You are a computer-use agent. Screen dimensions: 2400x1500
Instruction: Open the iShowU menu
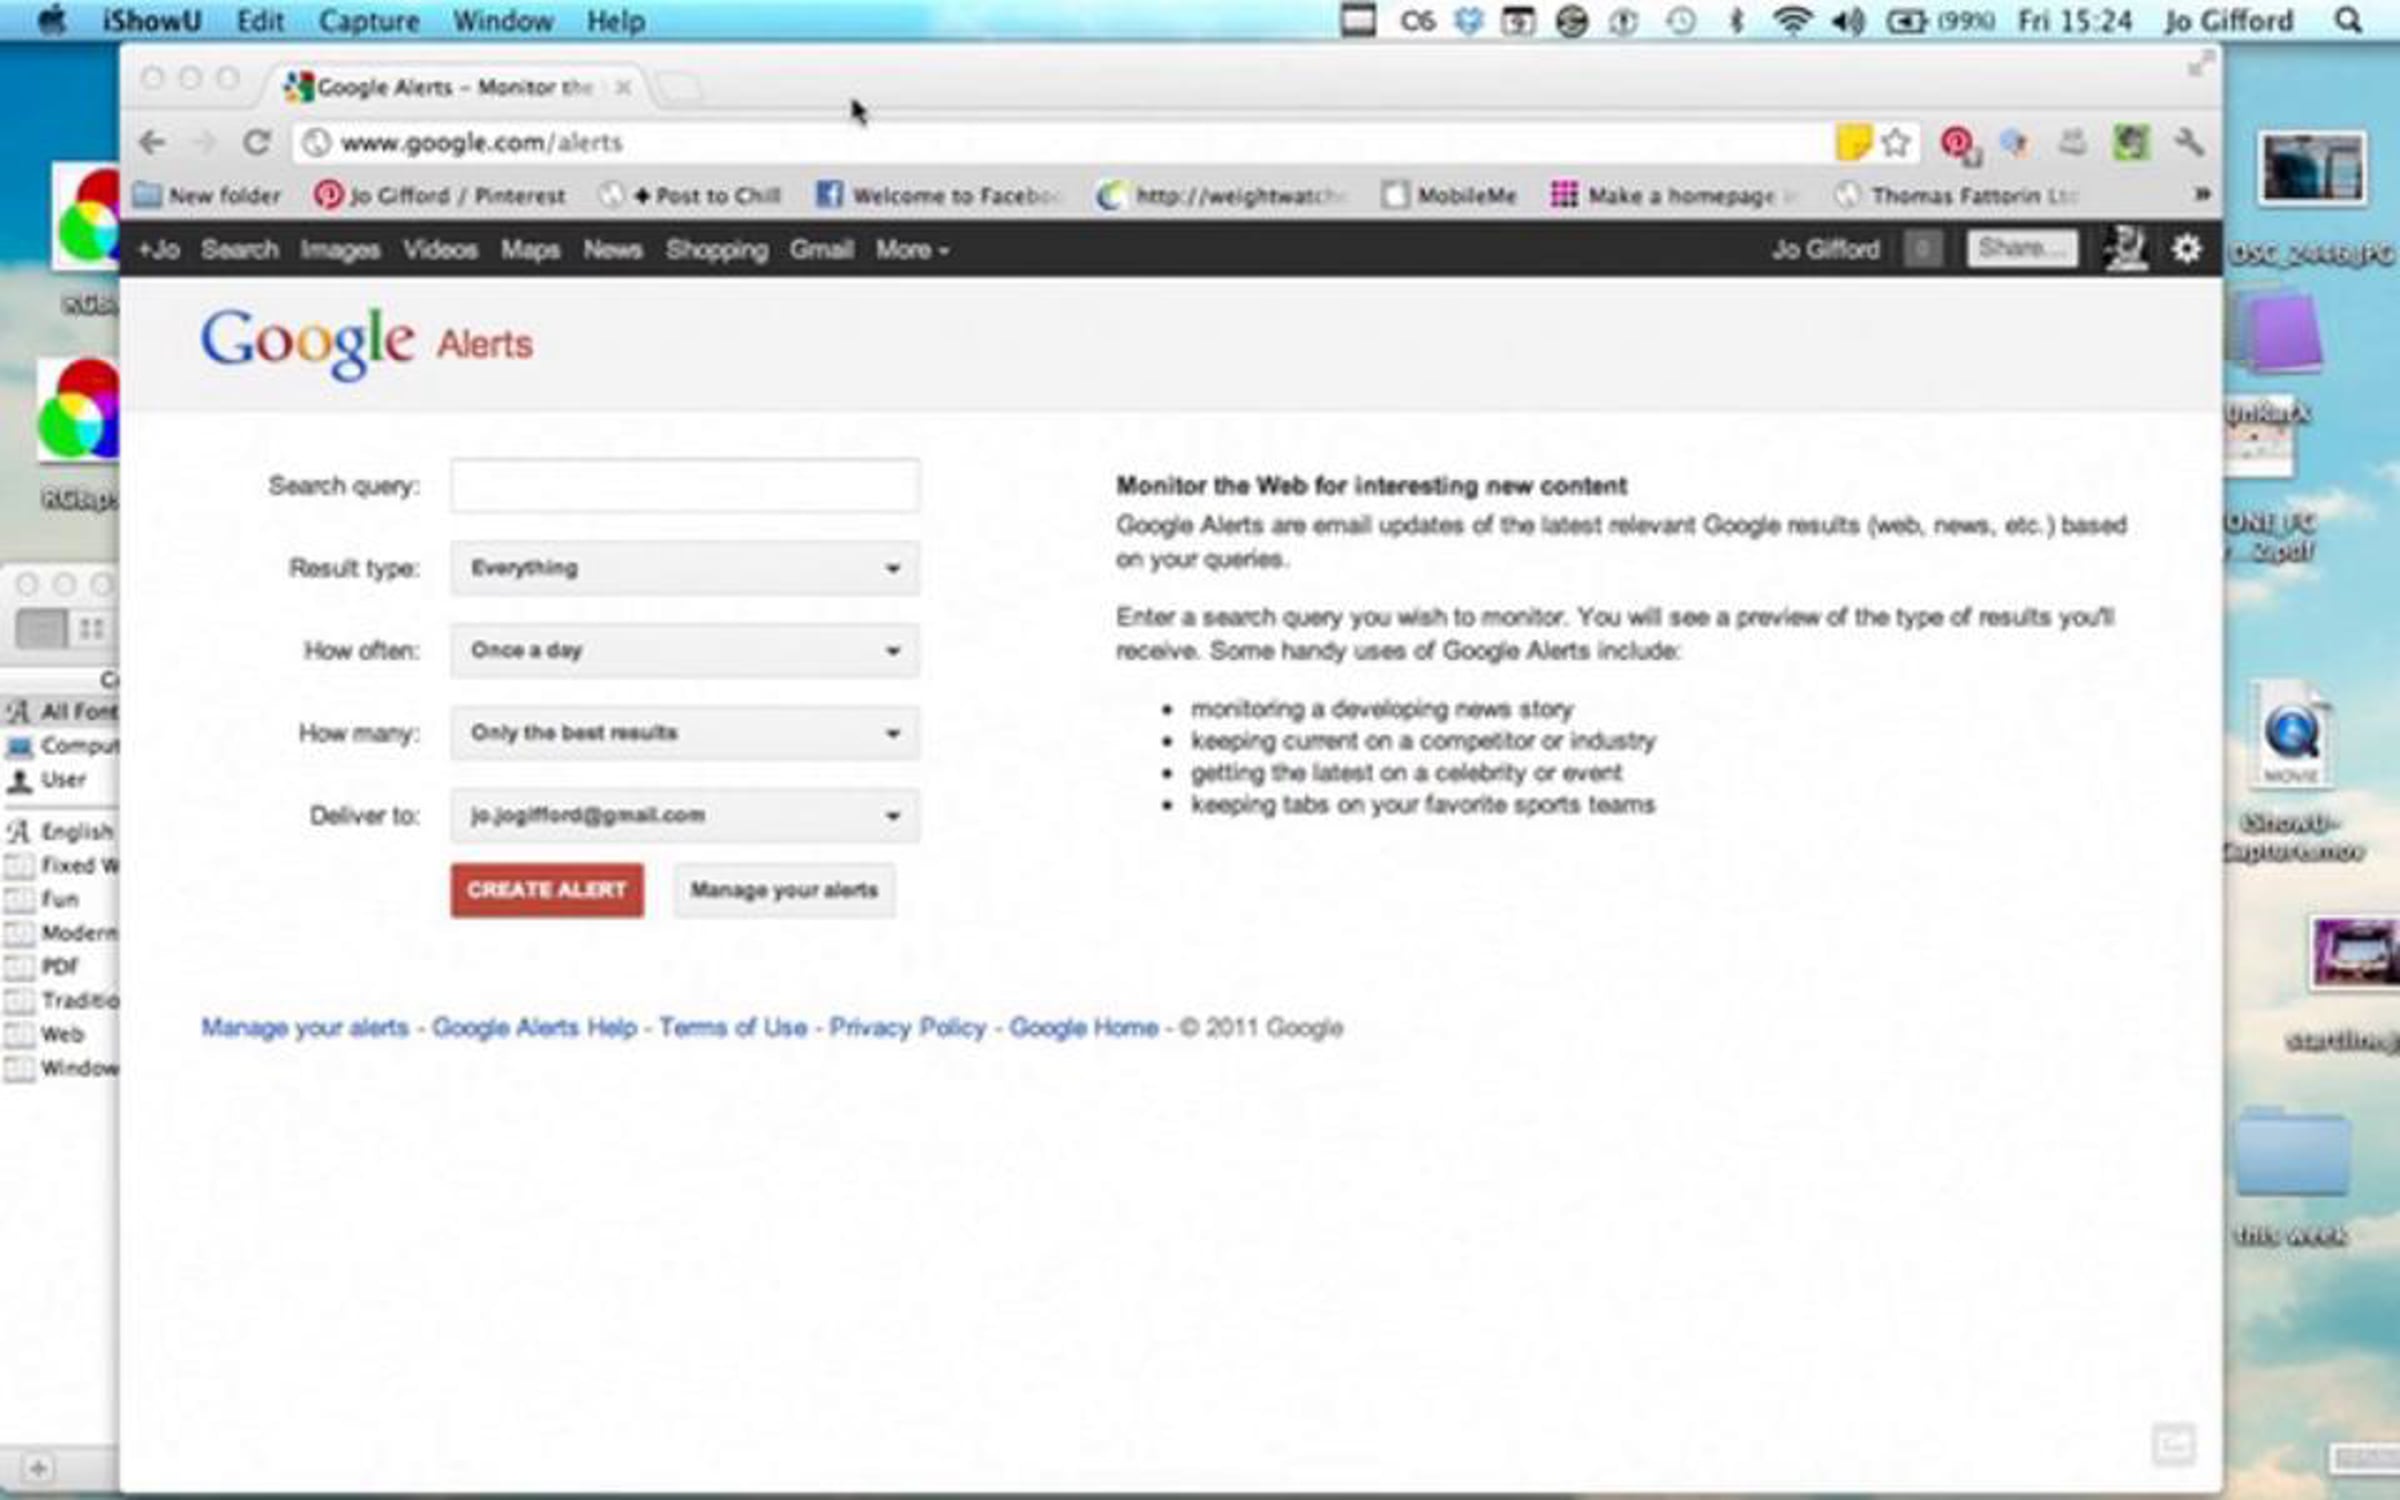pyautogui.click(x=152, y=21)
